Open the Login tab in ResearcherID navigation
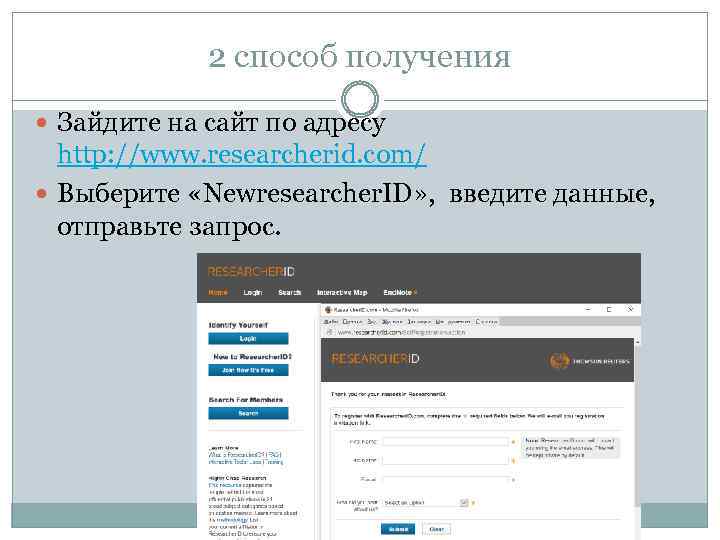This screenshot has width=720, height=540. point(253,292)
